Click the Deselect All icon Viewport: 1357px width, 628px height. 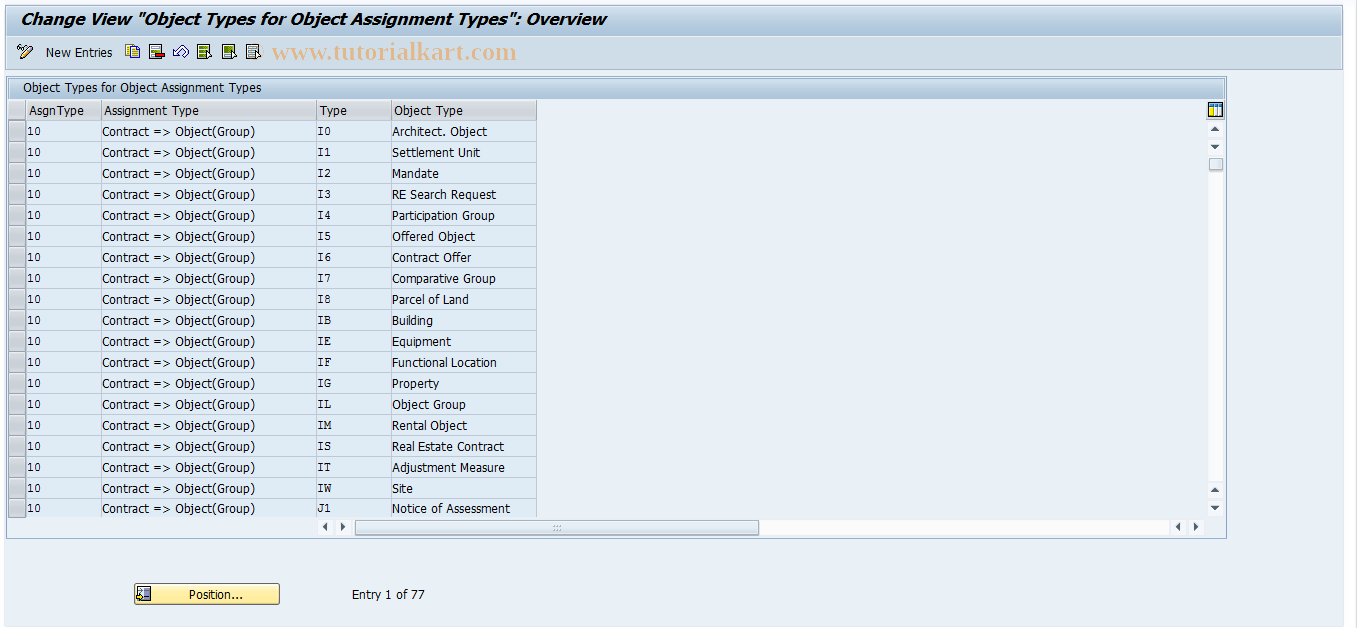coord(253,52)
